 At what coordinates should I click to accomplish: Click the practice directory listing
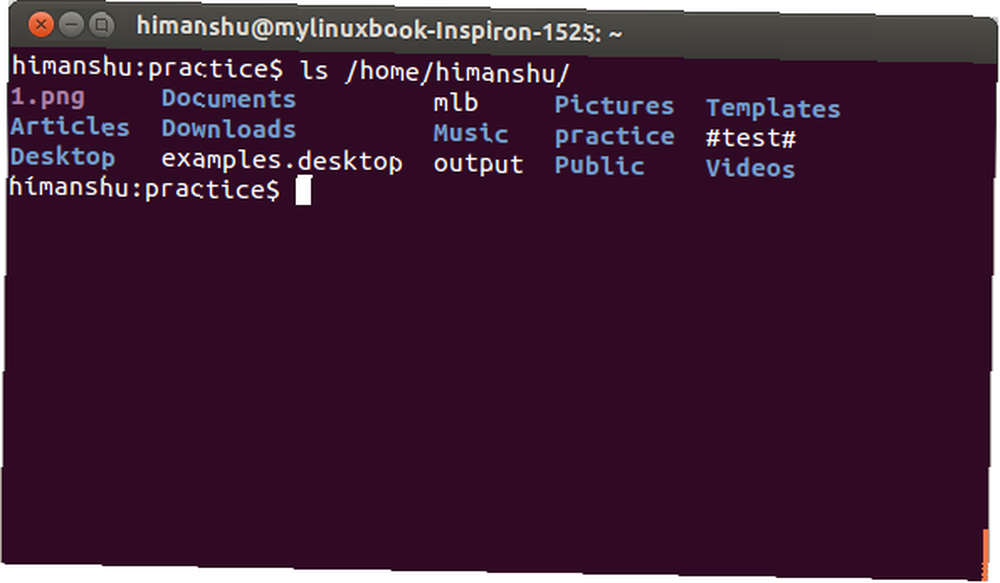point(614,137)
